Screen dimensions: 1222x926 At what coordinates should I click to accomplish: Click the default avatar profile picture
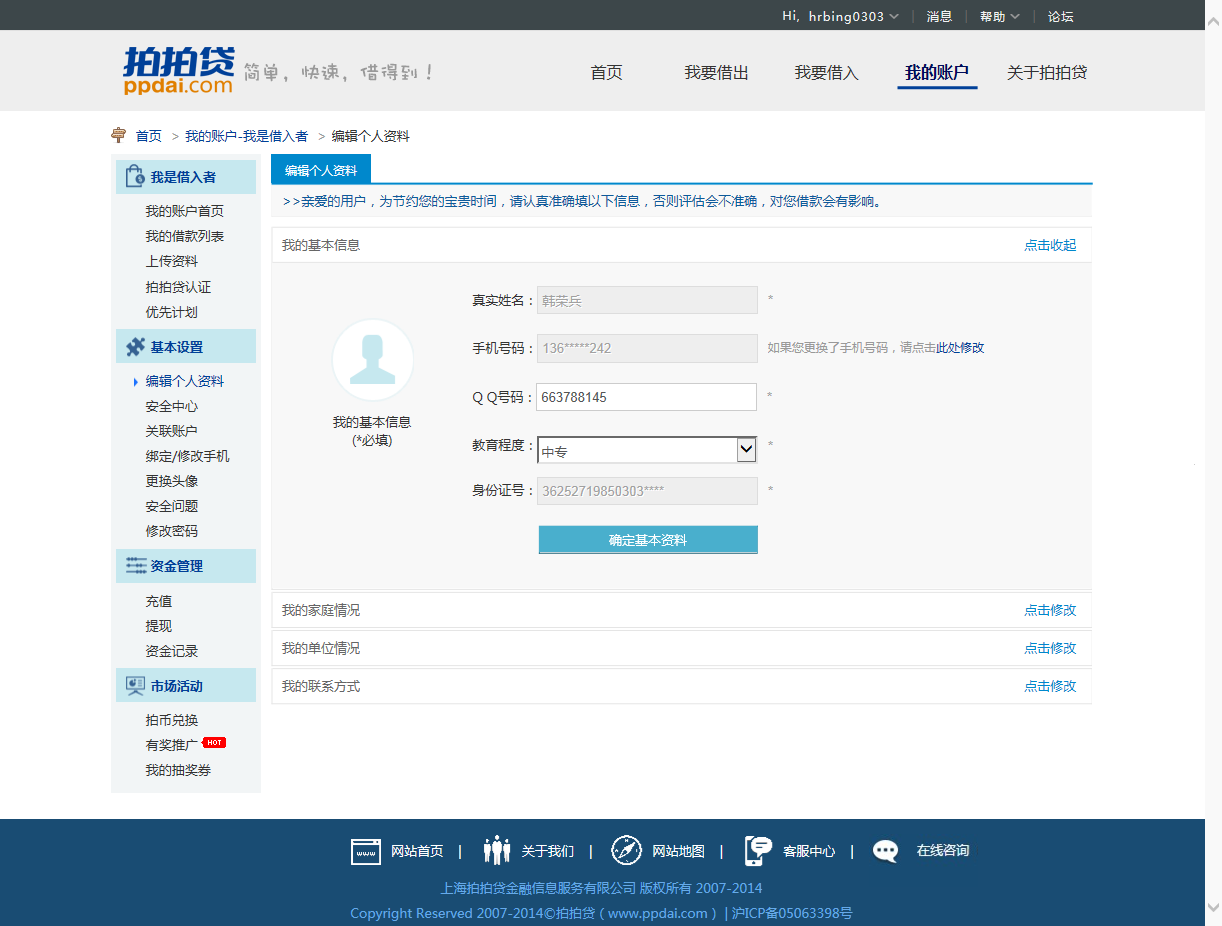point(372,360)
